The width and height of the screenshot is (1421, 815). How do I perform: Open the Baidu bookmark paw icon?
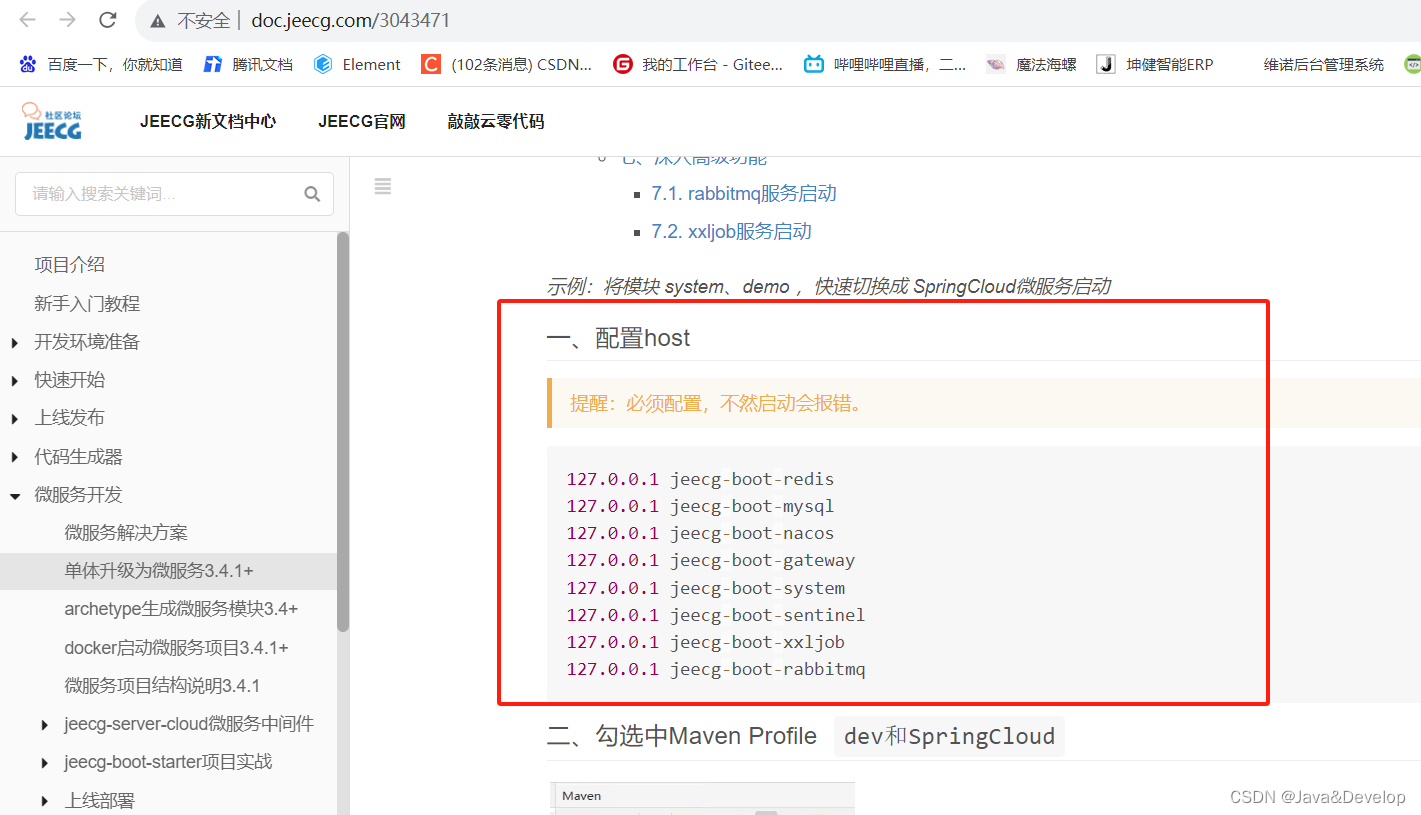(28, 64)
